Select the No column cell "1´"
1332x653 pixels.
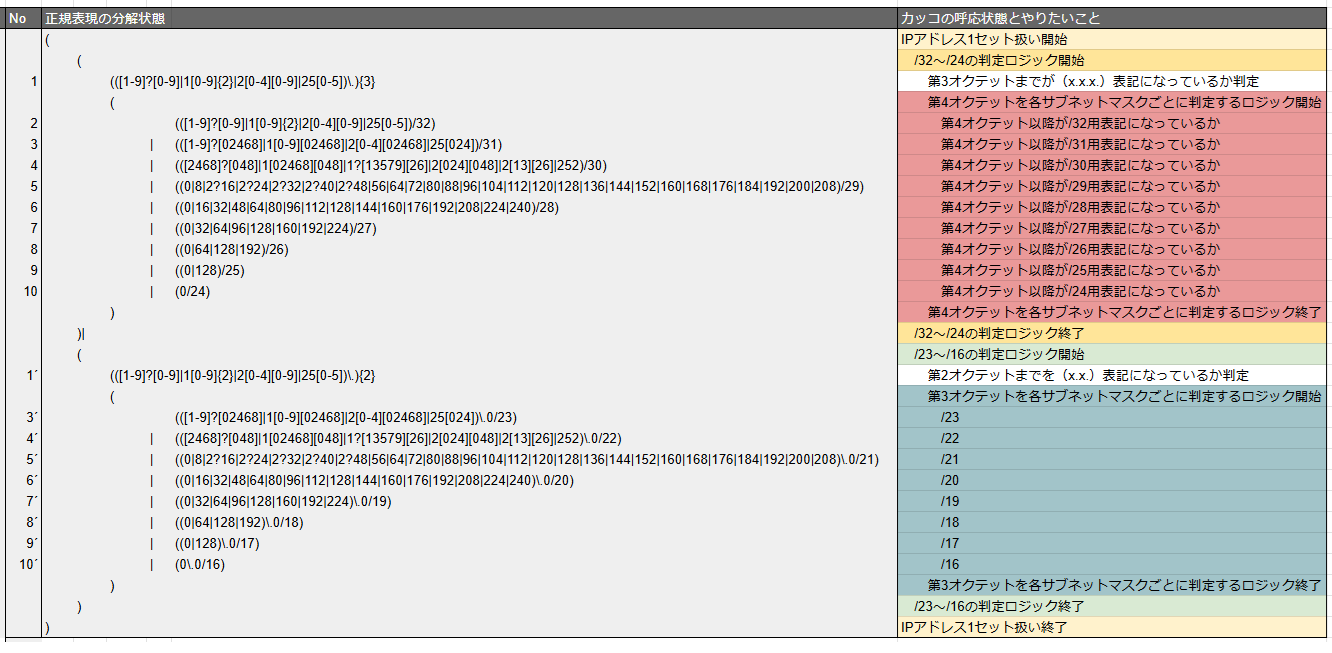(x=23, y=376)
